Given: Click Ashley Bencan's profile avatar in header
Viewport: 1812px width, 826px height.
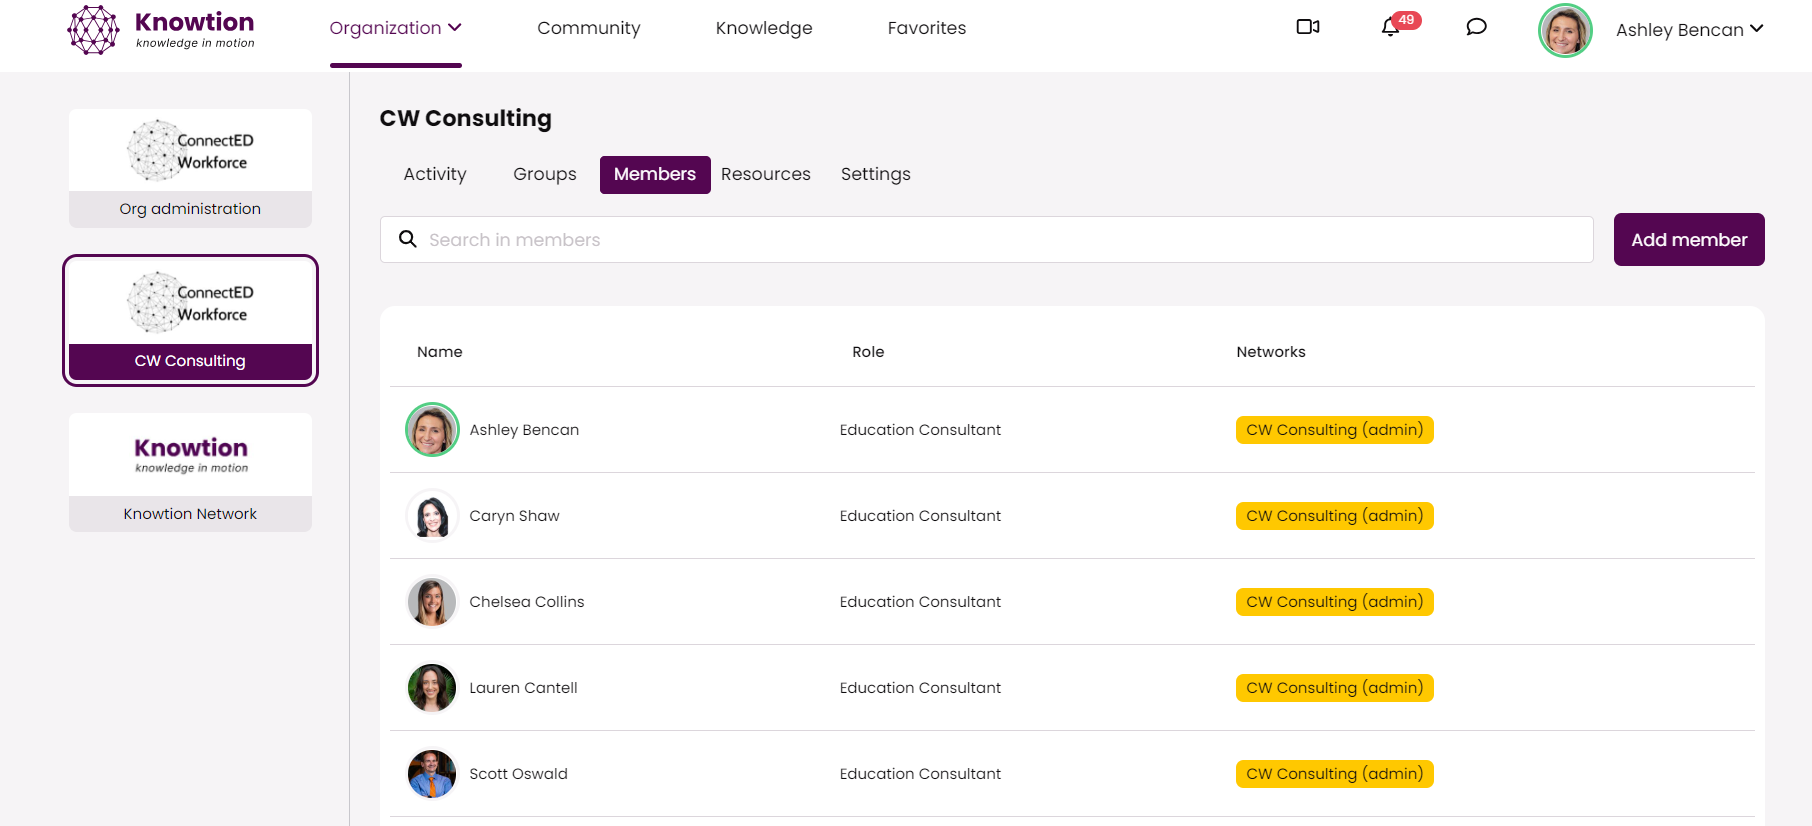Looking at the screenshot, I should click(1564, 30).
